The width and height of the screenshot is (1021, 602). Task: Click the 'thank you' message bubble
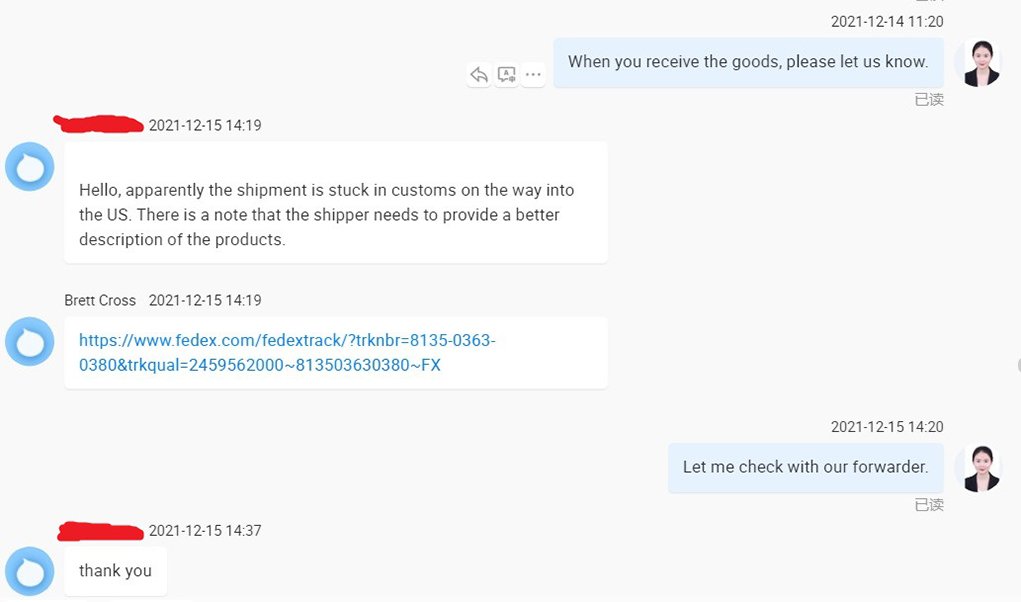click(115, 571)
